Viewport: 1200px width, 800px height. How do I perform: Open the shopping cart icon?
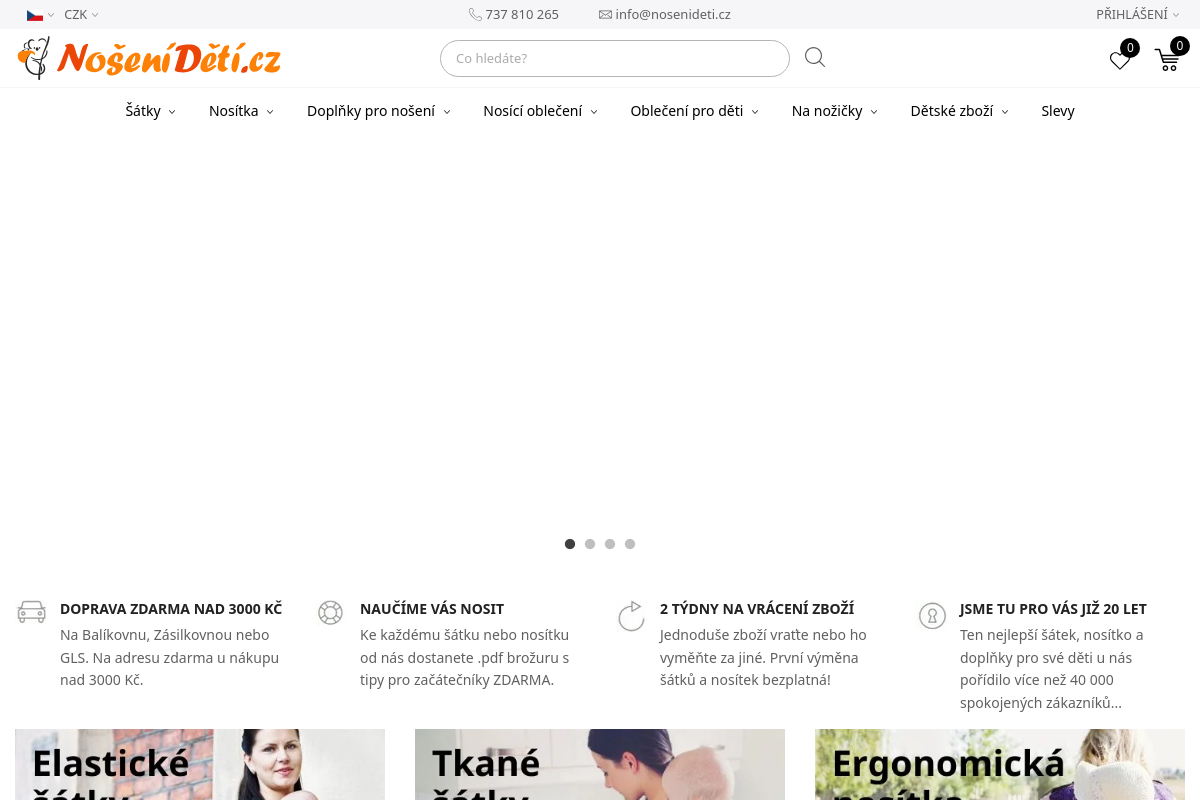1167,60
